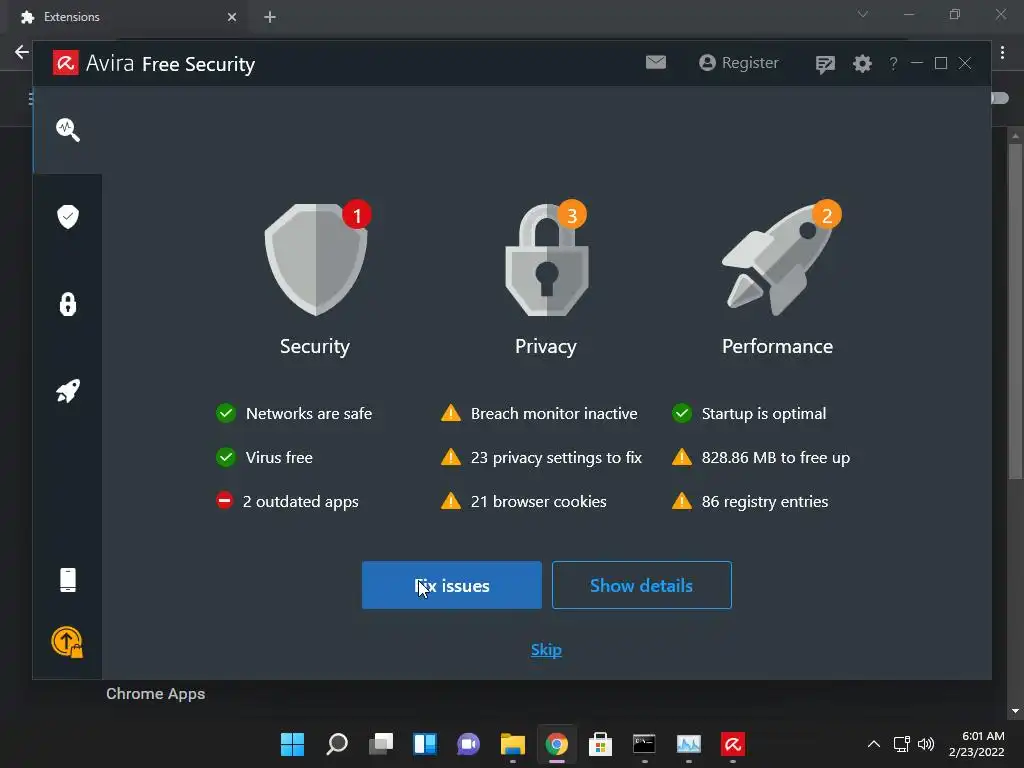Click the '23 privacy settings to fix' text
Image resolution: width=1024 pixels, height=768 pixels.
point(556,457)
